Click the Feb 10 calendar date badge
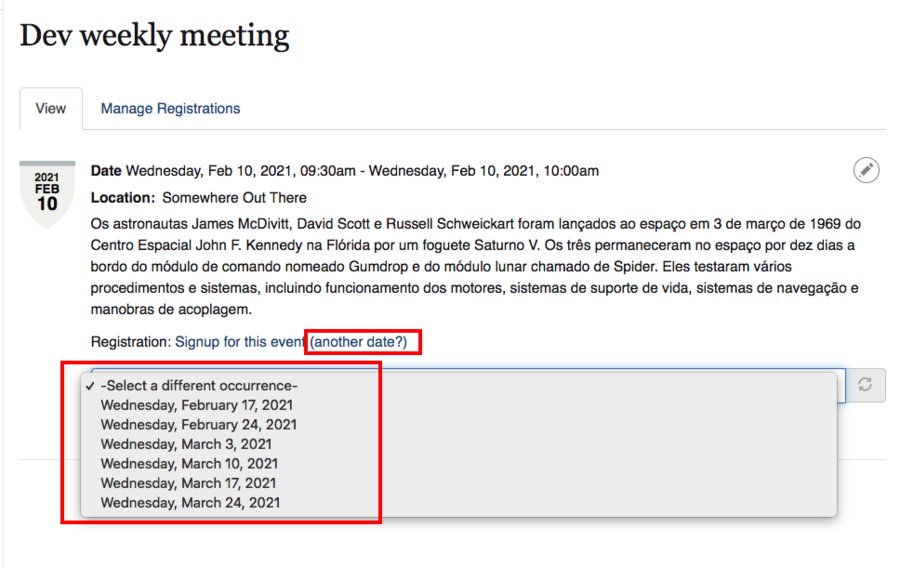 (x=47, y=194)
